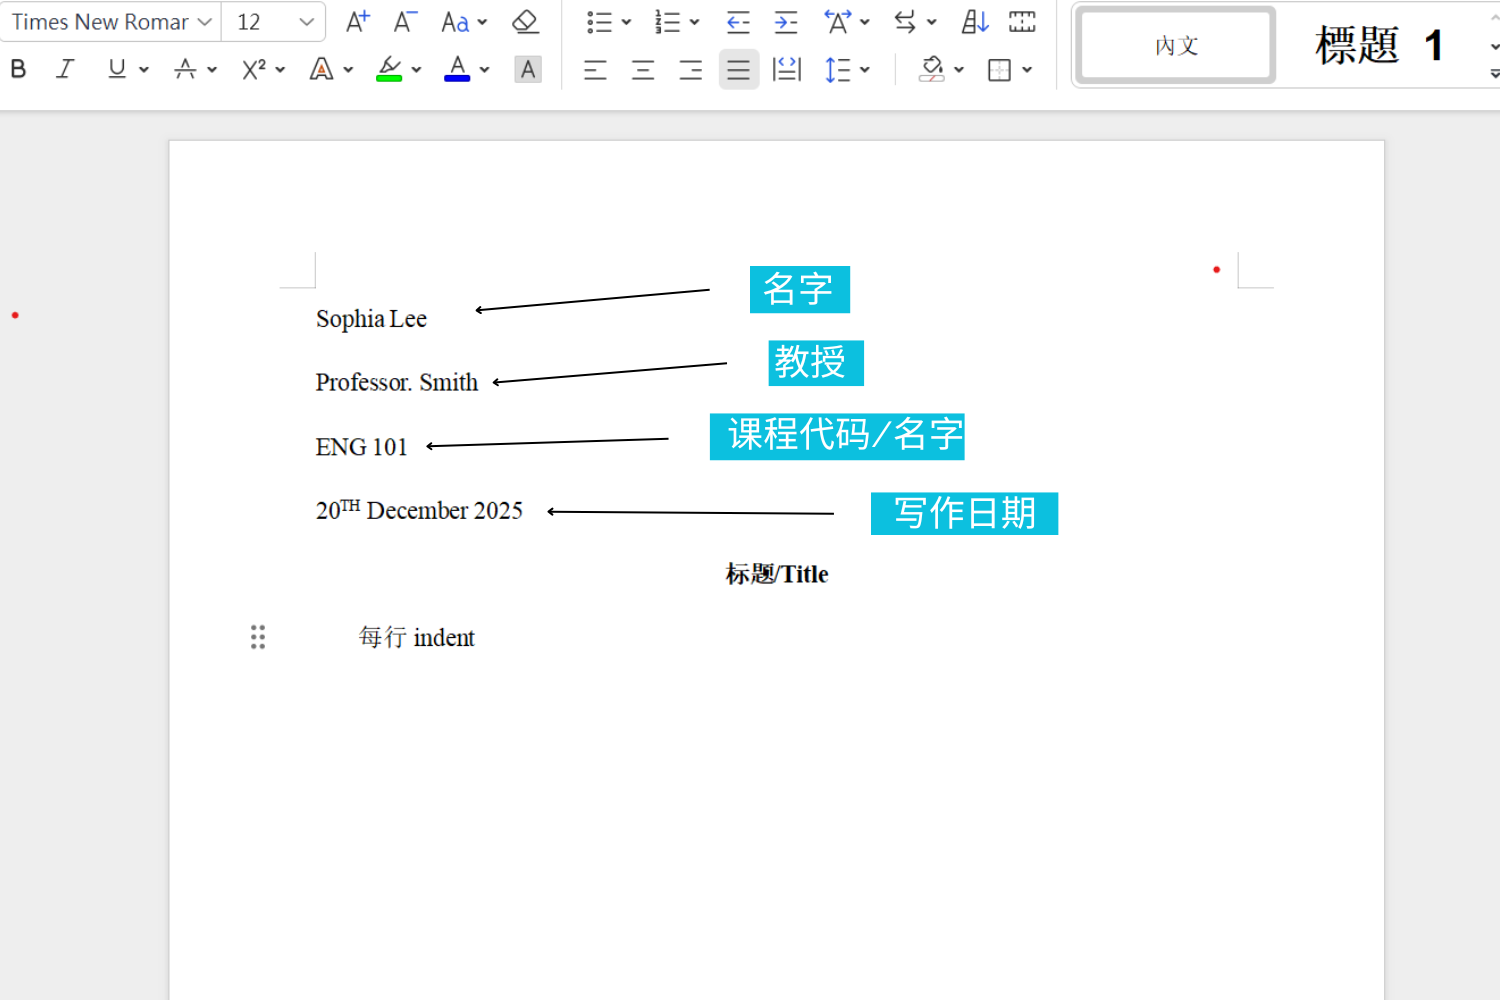Click the green highlight color button
The image size is (1500, 1000).
389,69
